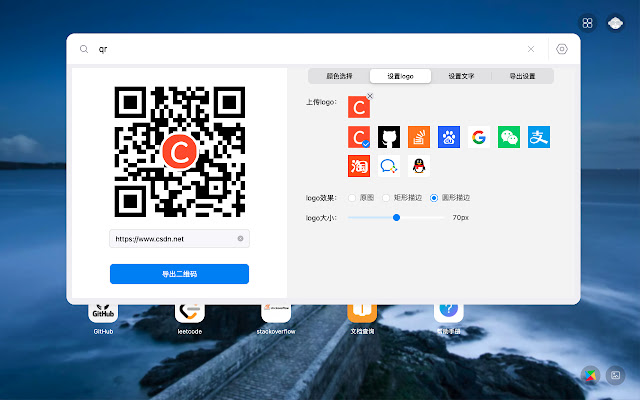Select the CSDN preset logo
This screenshot has width=640, height=400.
[359, 137]
